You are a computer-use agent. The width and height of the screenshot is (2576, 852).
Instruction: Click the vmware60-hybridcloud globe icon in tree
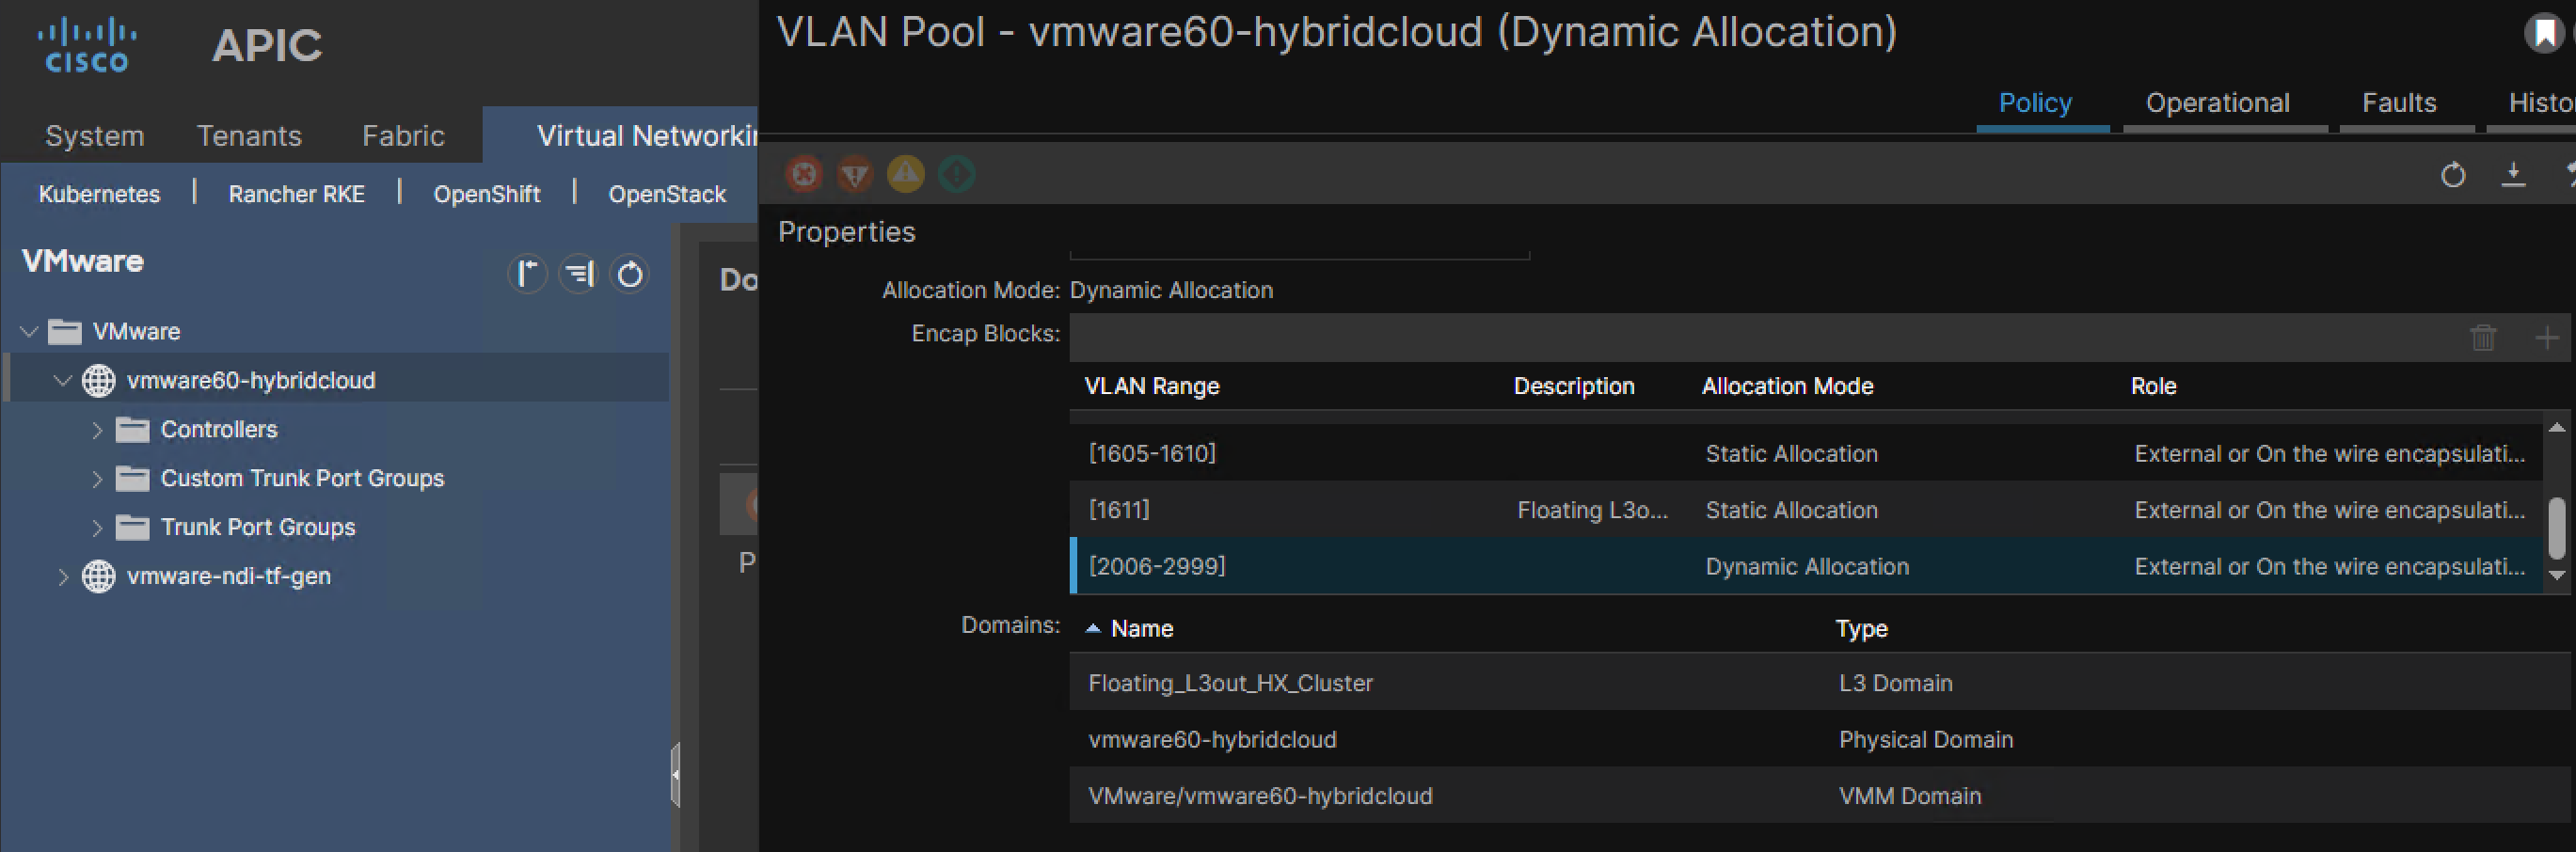pos(98,380)
